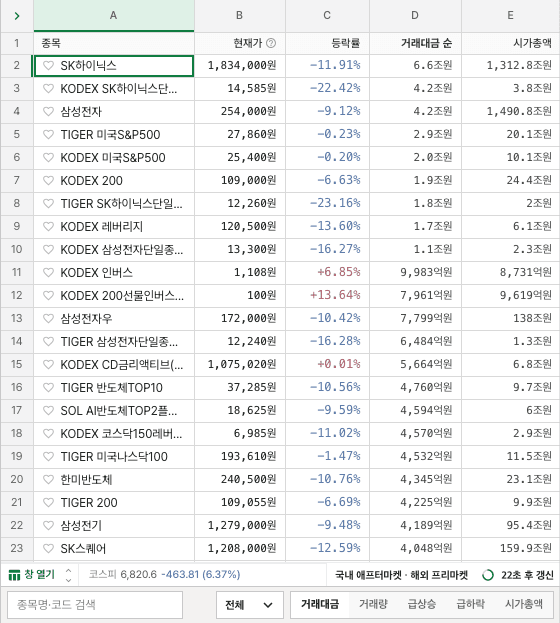560x623 pixels.
Task: Toggle heart for KODEX 인버스
Action: (x=48, y=273)
